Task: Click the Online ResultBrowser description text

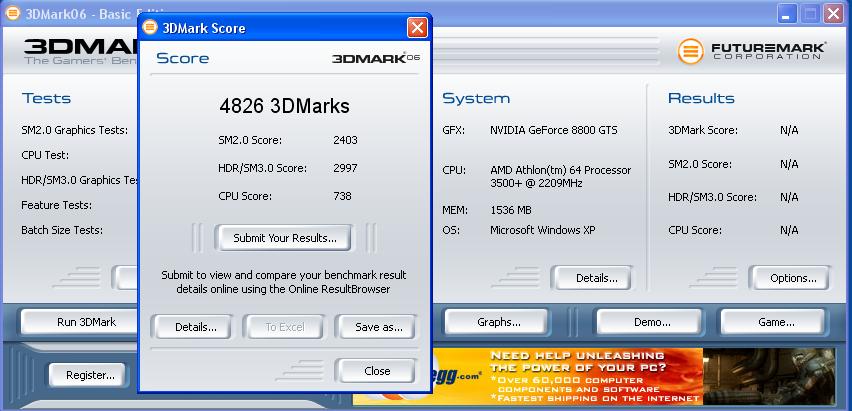Action: pyautogui.click(x=283, y=282)
